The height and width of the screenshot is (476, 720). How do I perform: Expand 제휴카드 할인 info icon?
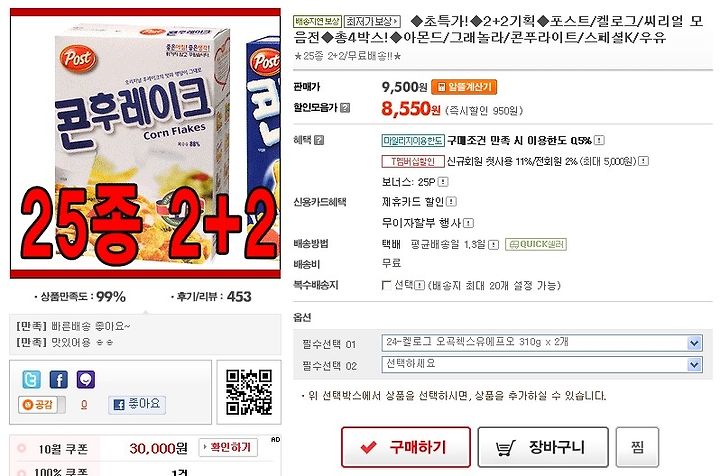point(451,202)
